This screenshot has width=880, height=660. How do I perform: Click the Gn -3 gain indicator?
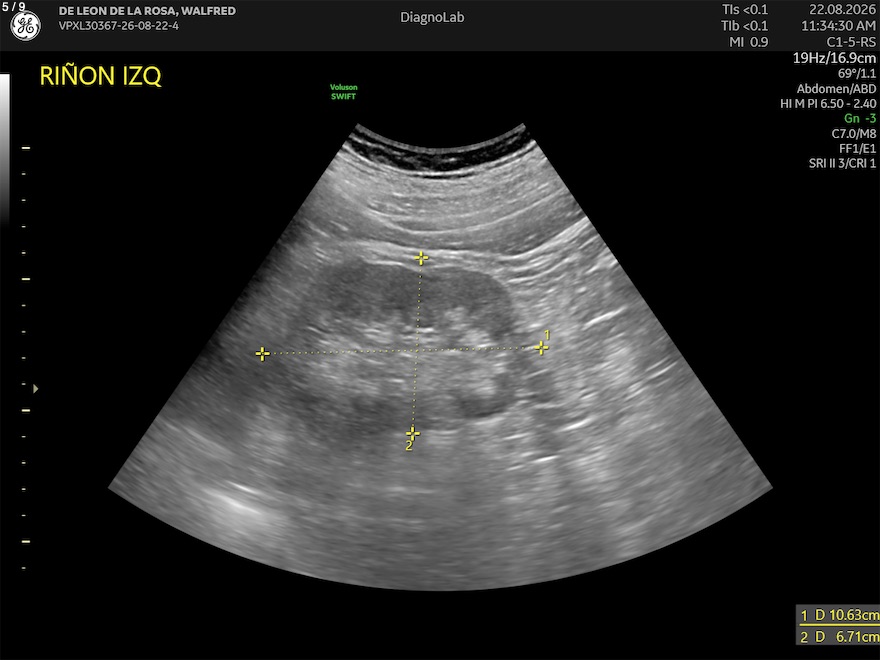tap(860, 118)
